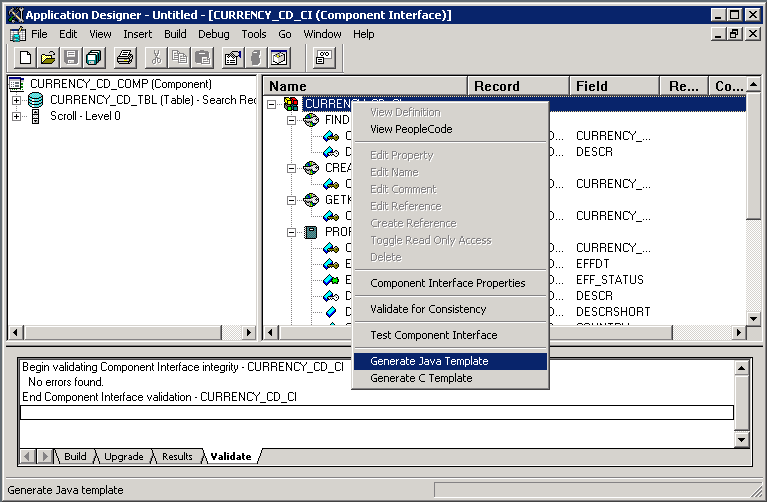Screen dimensions: 767x502
Task: Open the Edit menu
Action: pyautogui.click(x=68, y=34)
